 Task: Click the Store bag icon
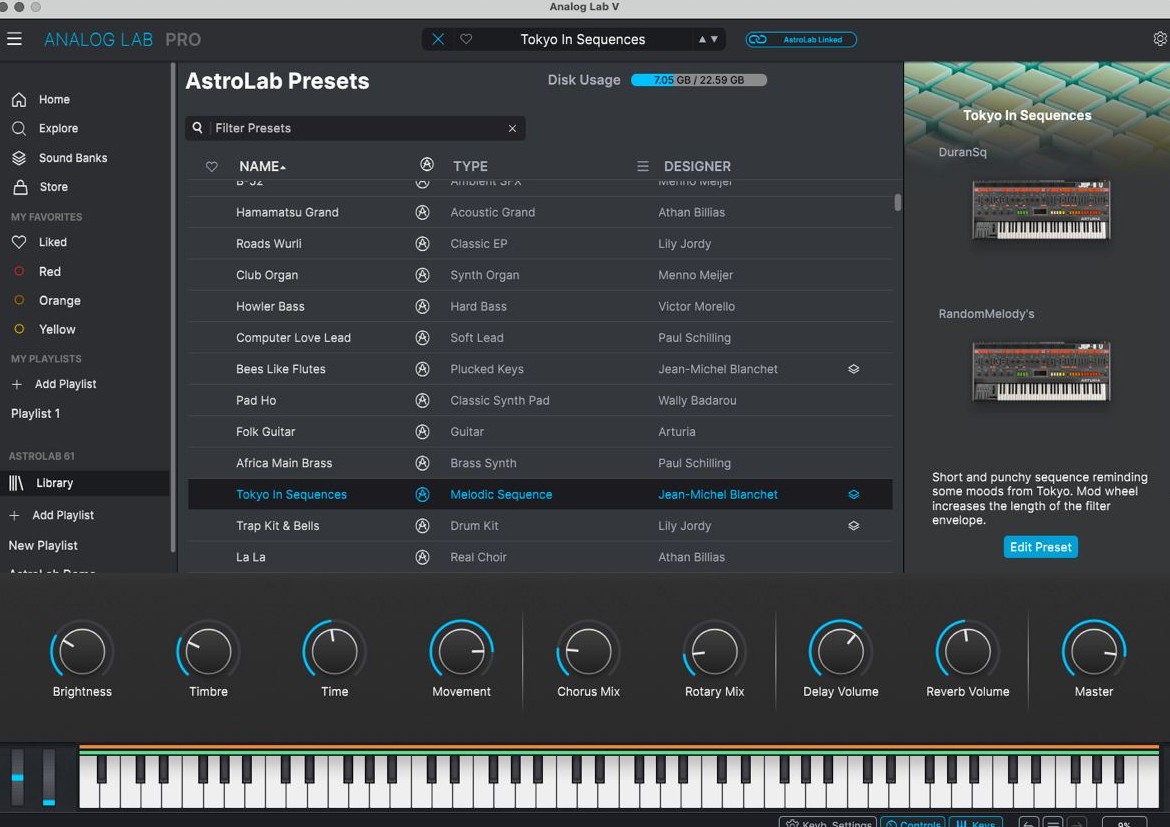[x=20, y=187]
